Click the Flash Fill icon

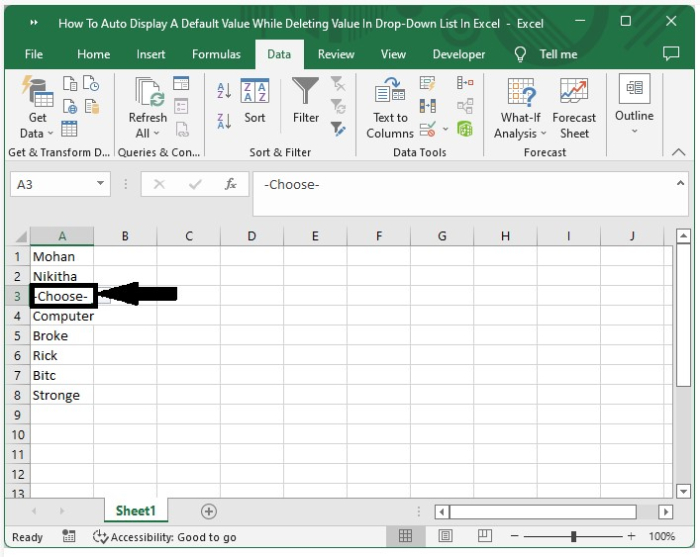pos(428,83)
